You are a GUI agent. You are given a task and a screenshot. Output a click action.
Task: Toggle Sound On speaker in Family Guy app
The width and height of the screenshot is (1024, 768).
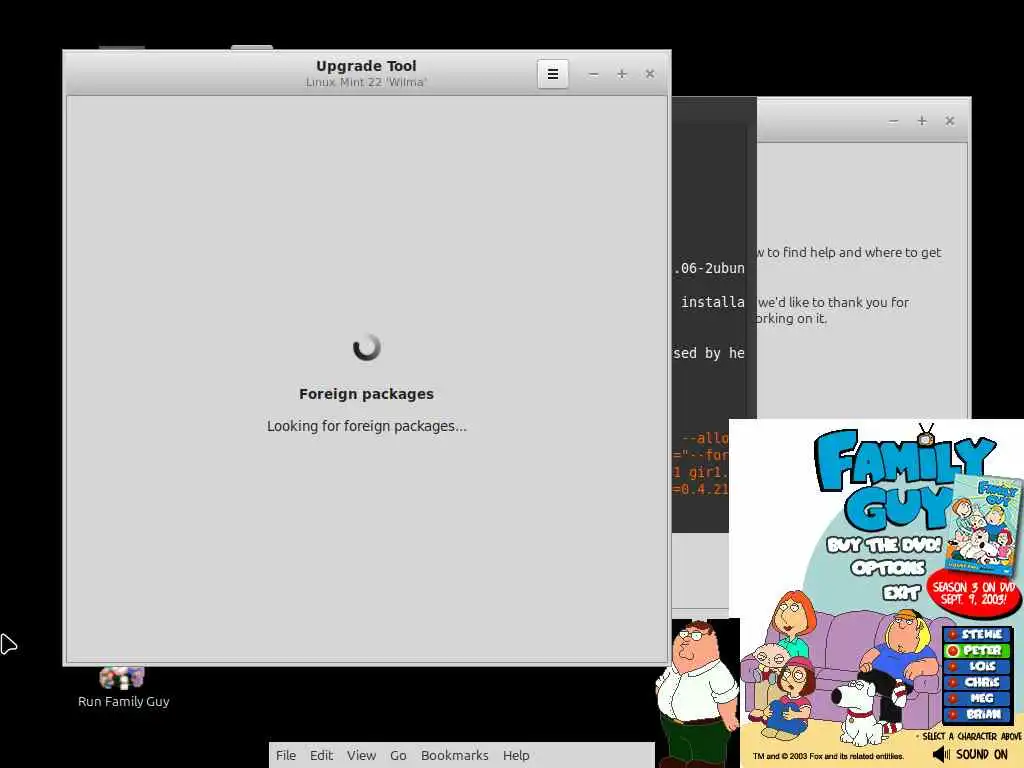pos(970,754)
